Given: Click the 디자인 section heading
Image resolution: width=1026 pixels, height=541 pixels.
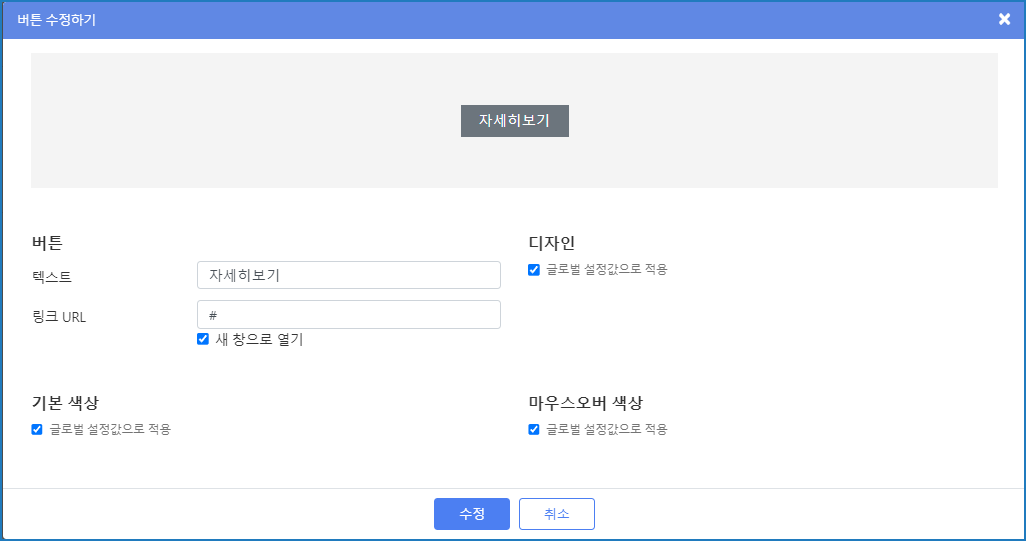Looking at the screenshot, I should click(551, 242).
